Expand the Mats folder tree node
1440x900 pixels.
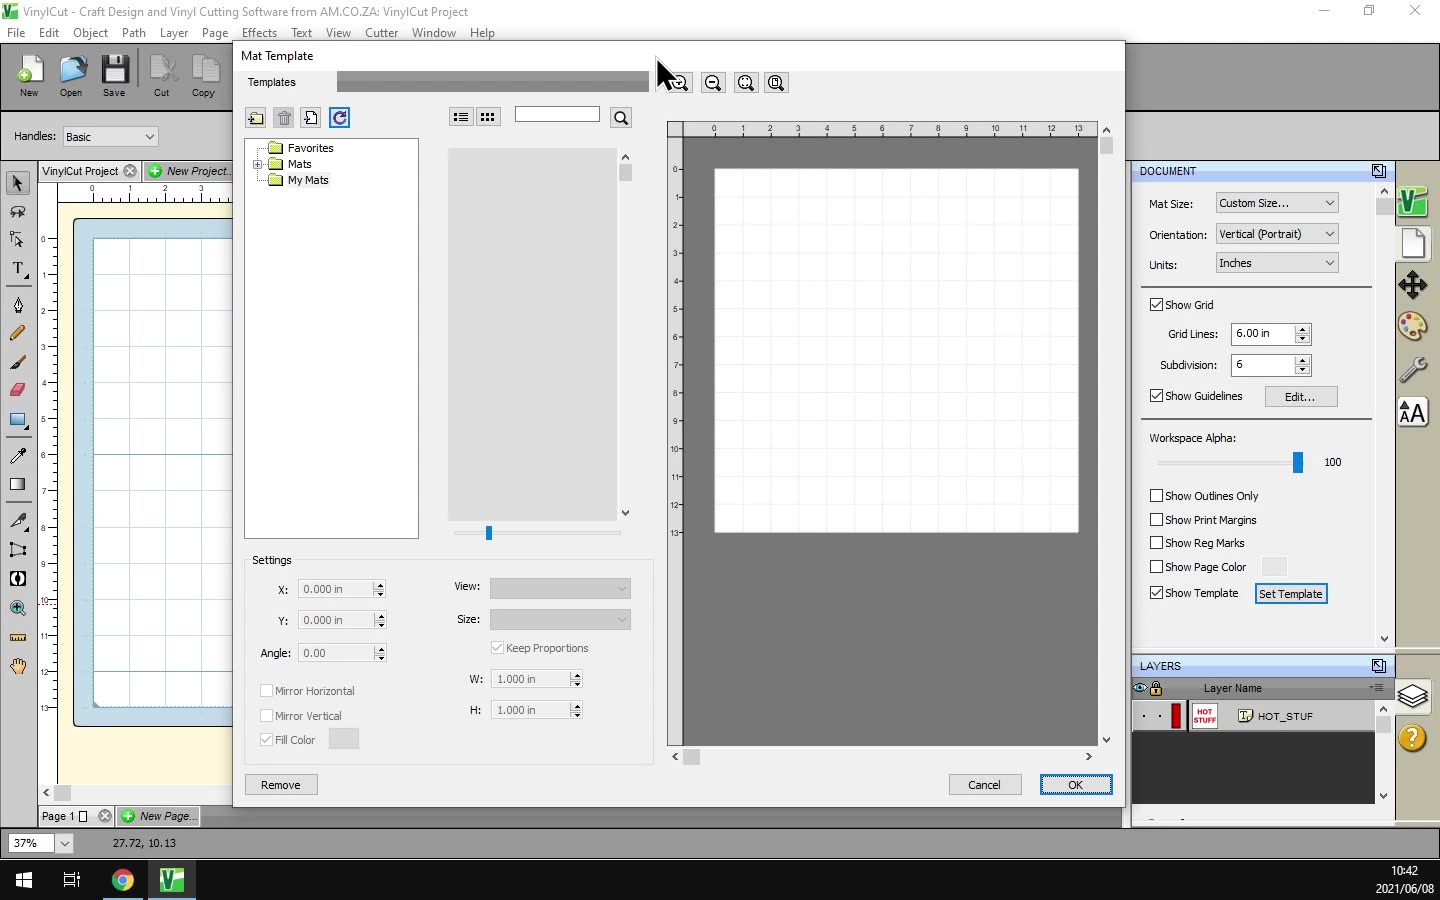click(258, 164)
